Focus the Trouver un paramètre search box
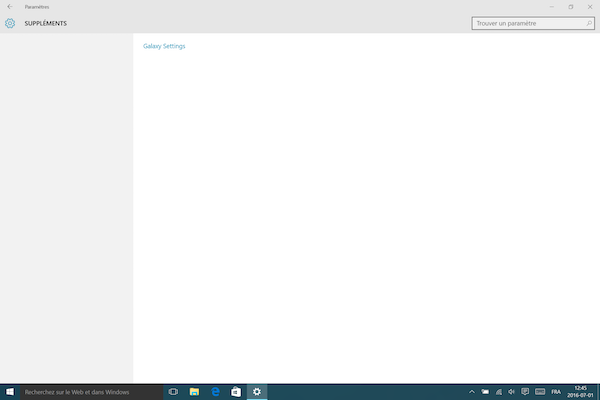Screen dimensions: 600x400 533,23
